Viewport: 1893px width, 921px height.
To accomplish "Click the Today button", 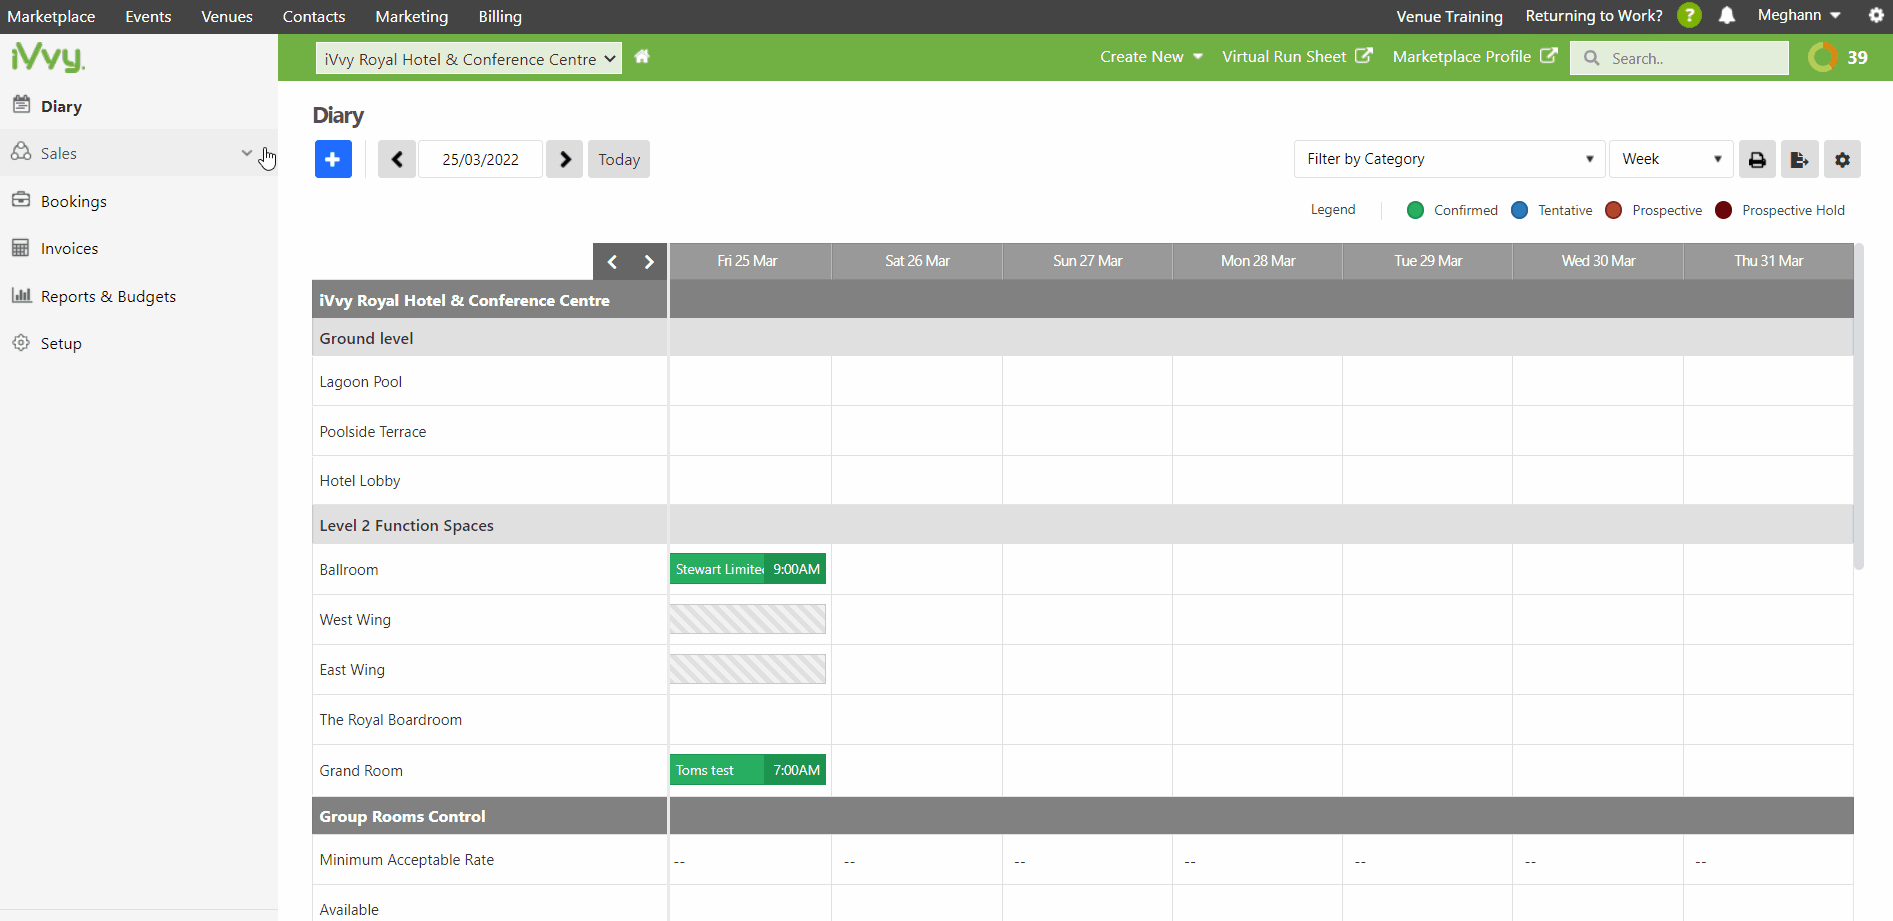I will (x=619, y=159).
